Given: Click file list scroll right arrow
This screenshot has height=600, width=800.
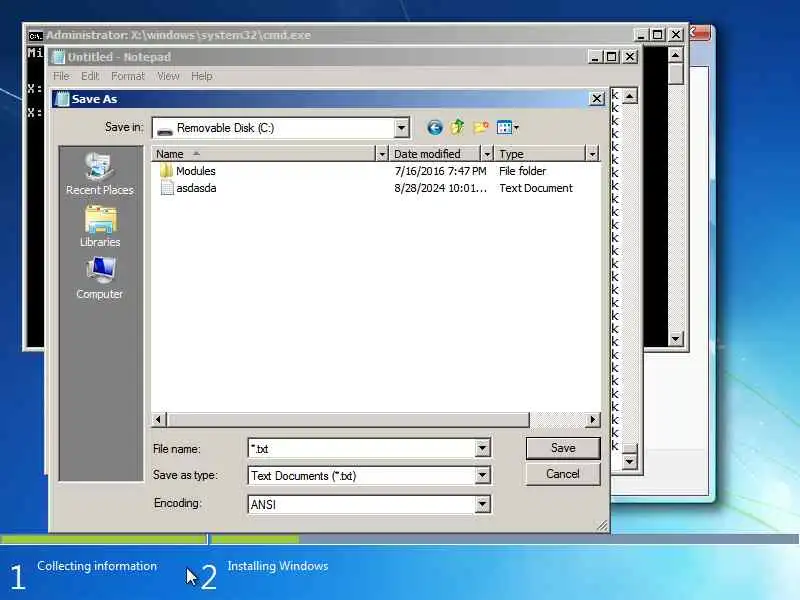Looking at the screenshot, I should (x=592, y=419).
